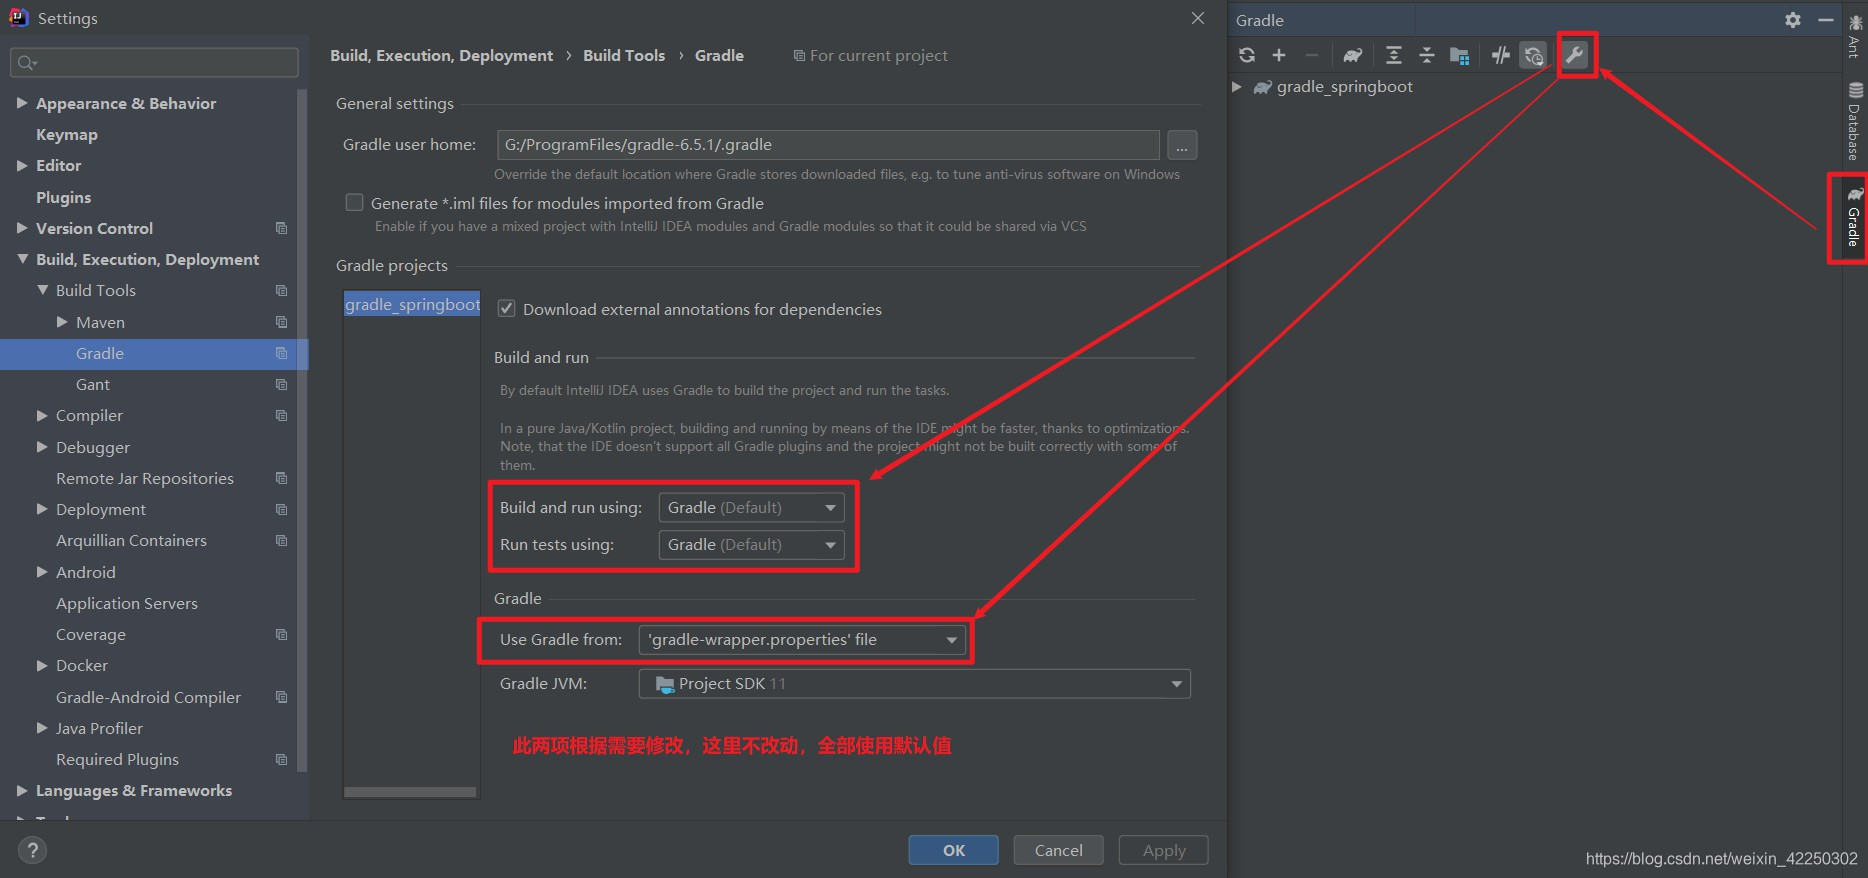The height and width of the screenshot is (878, 1868).
Task: Select gradle_springboot in Gradle projects list
Action: (x=412, y=304)
